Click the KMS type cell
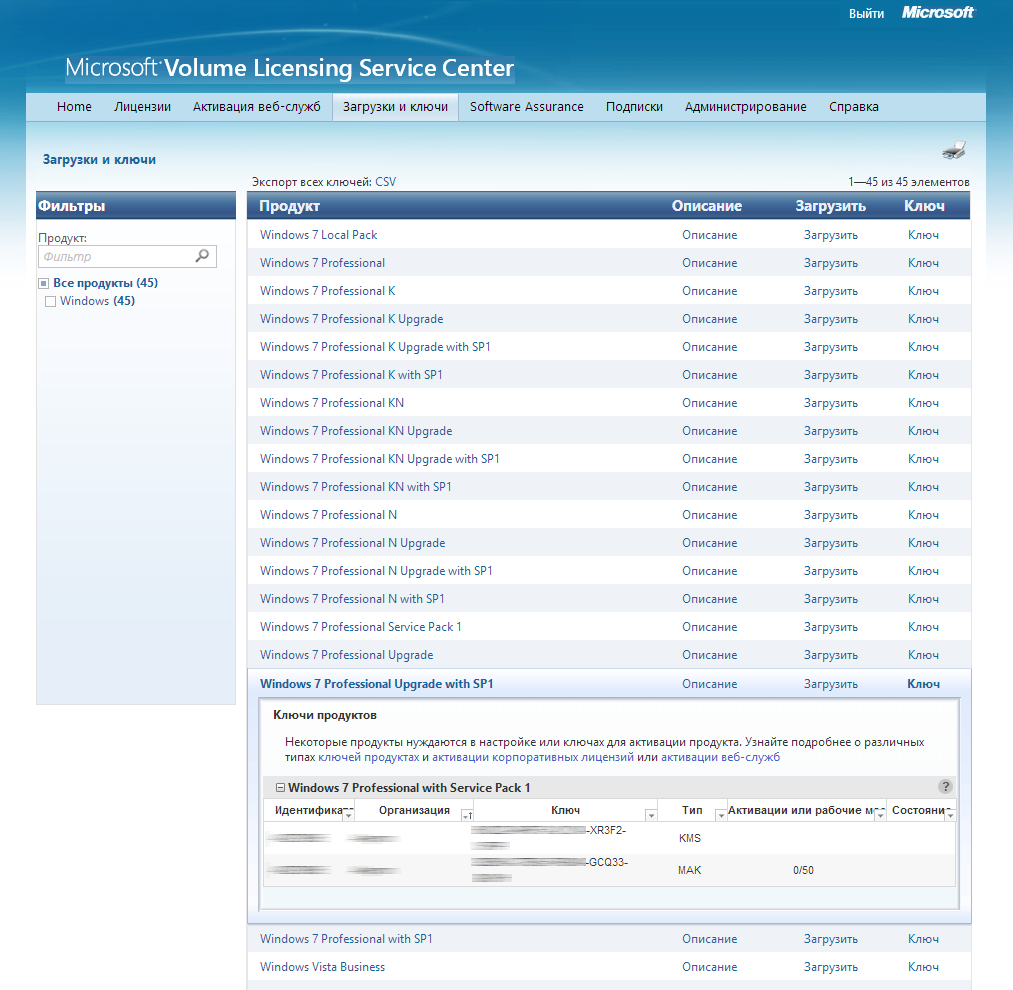Screen dimensions: 1013x990 [x=689, y=838]
